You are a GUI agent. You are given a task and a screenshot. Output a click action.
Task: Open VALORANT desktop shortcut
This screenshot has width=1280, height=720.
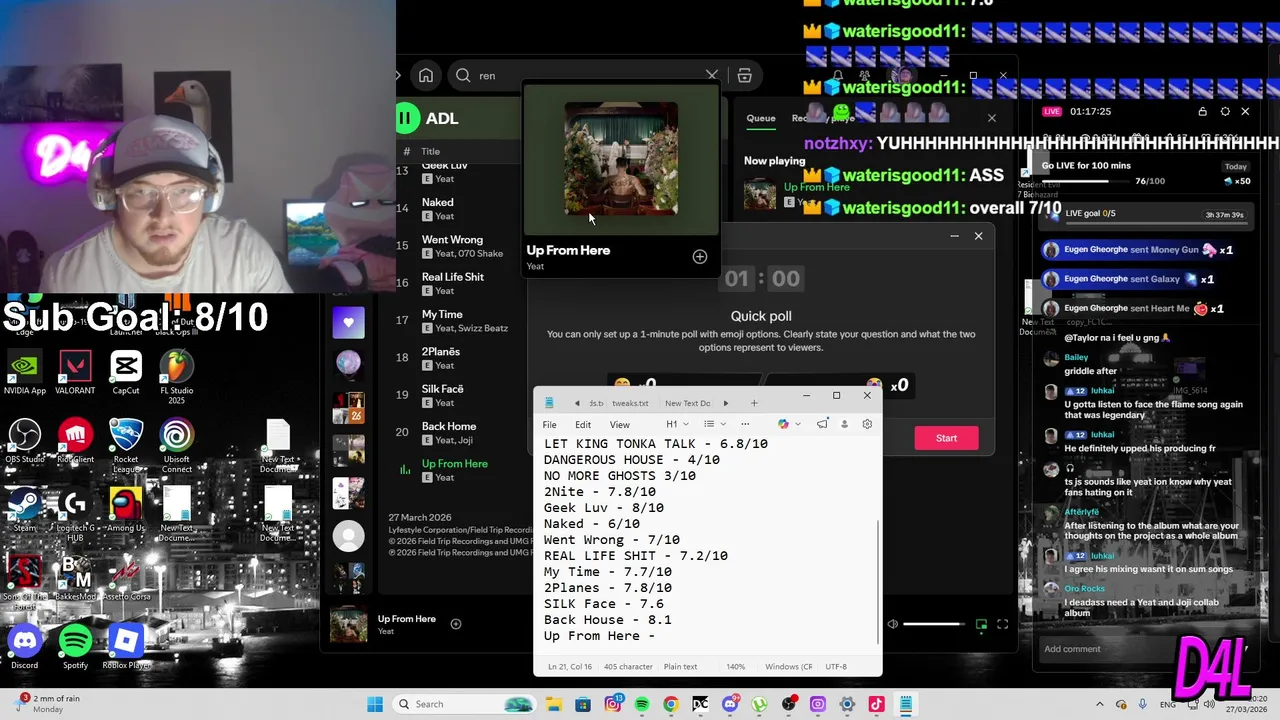75,373
